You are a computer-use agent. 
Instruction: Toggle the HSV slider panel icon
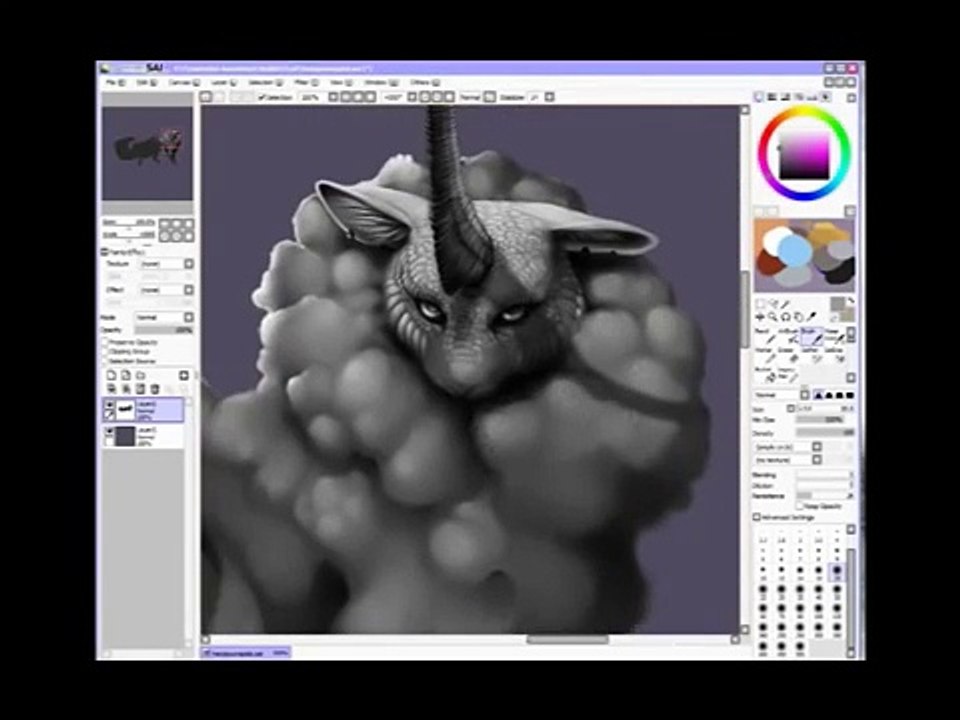[x=786, y=97]
